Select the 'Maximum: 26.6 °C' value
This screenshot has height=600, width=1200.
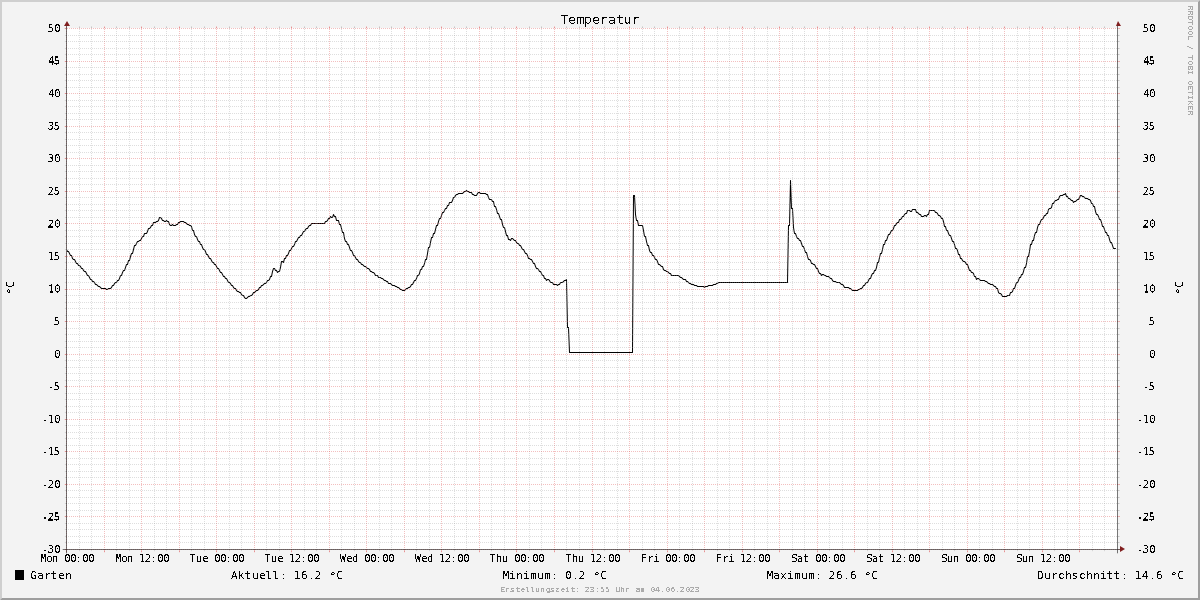click(822, 575)
